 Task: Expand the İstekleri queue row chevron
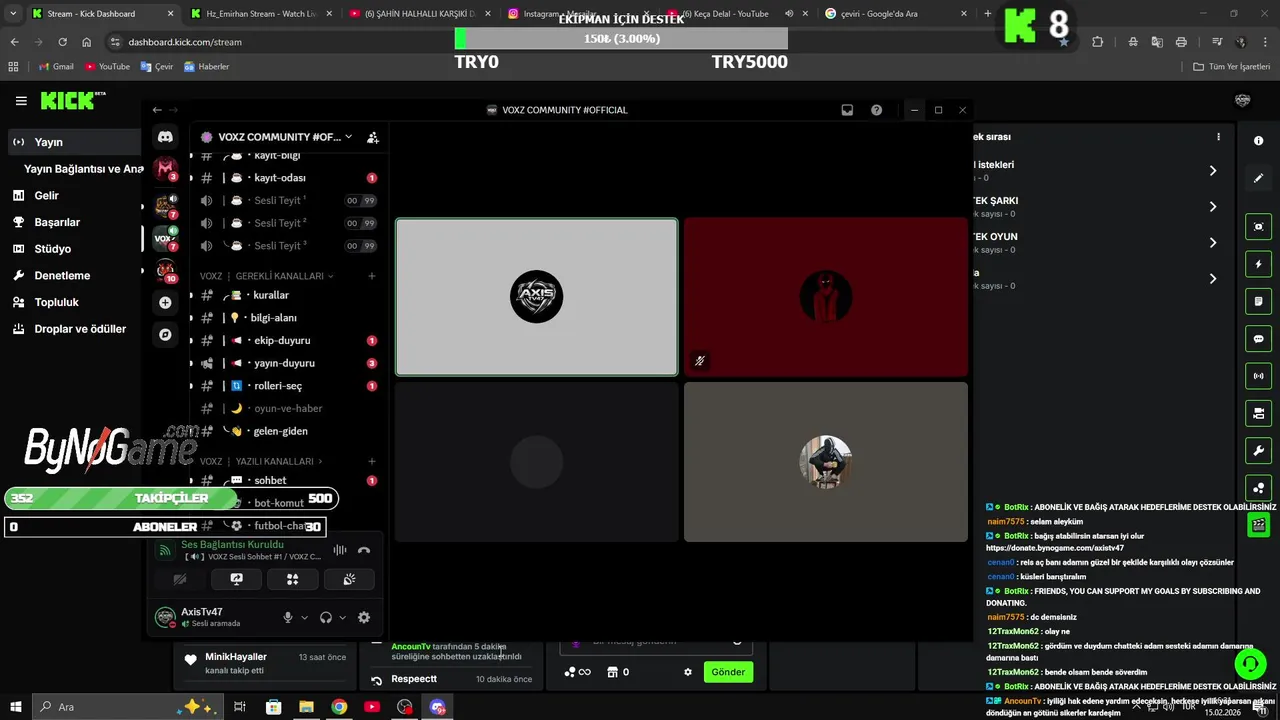(x=1213, y=171)
